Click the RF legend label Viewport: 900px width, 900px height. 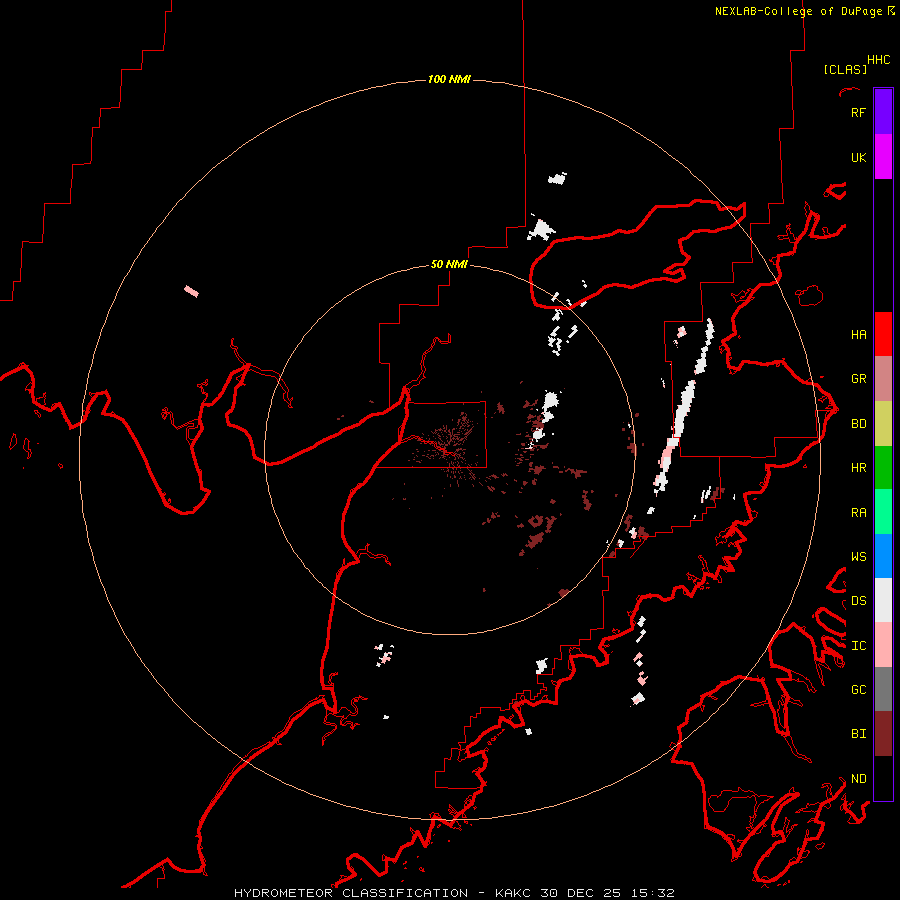point(858,112)
